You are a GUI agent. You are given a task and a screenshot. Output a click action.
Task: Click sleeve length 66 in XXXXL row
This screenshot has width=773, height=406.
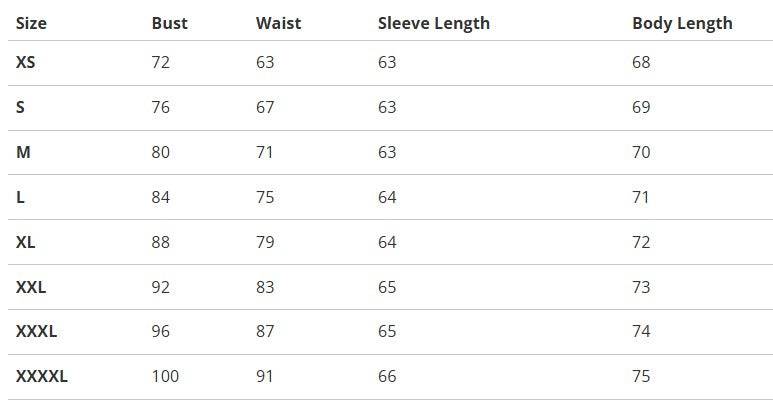coord(387,376)
